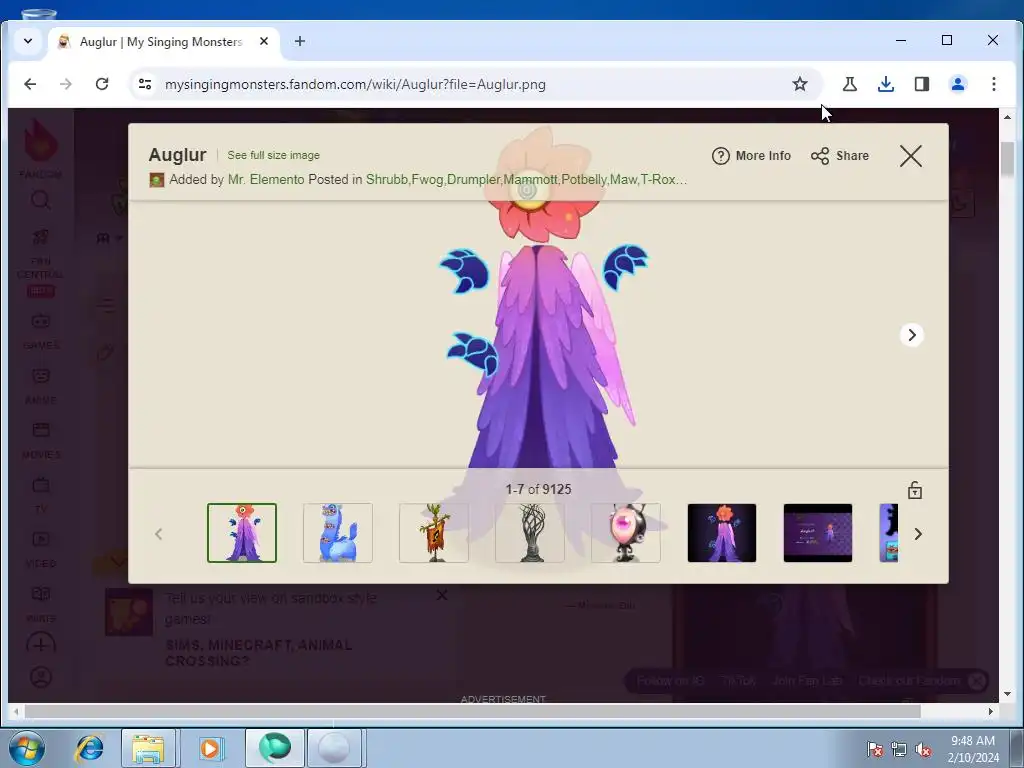Open the Shrubb posted-in link

(387, 179)
